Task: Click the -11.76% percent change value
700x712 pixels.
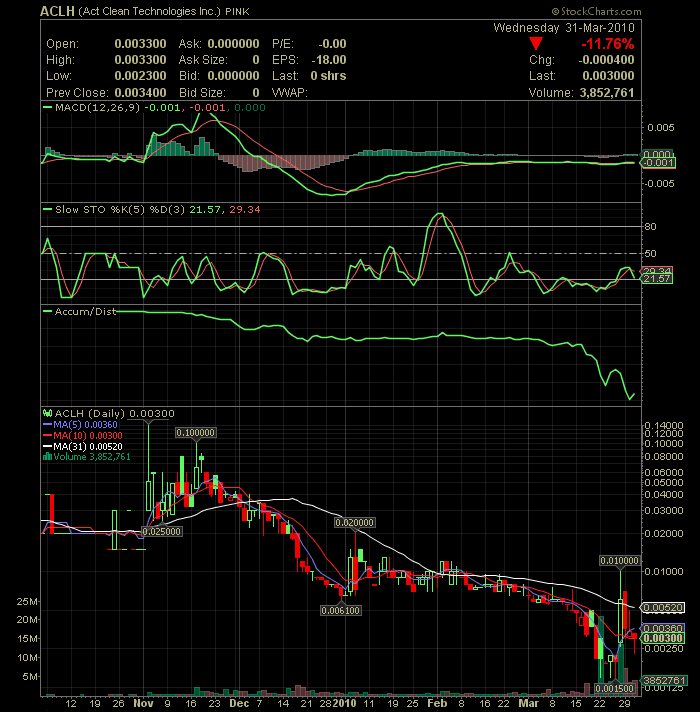Action: tap(607, 44)
